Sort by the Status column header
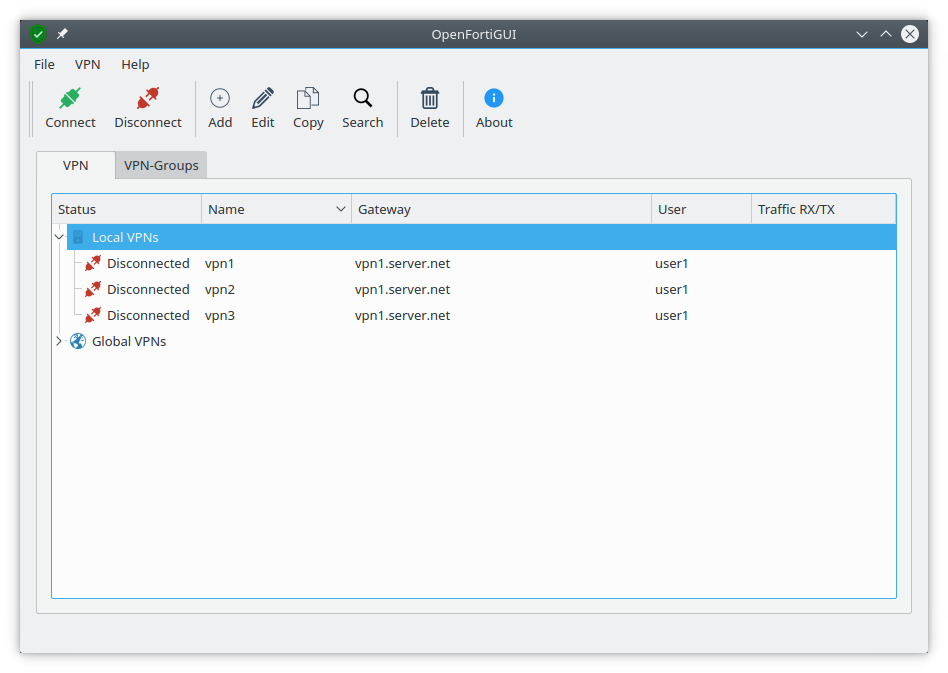 [x=126, y=209]
